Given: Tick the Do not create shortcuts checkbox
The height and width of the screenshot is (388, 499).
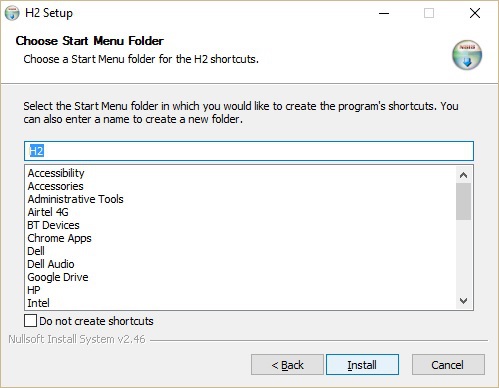Looking at the screenshot, I should tap(30, 321).
